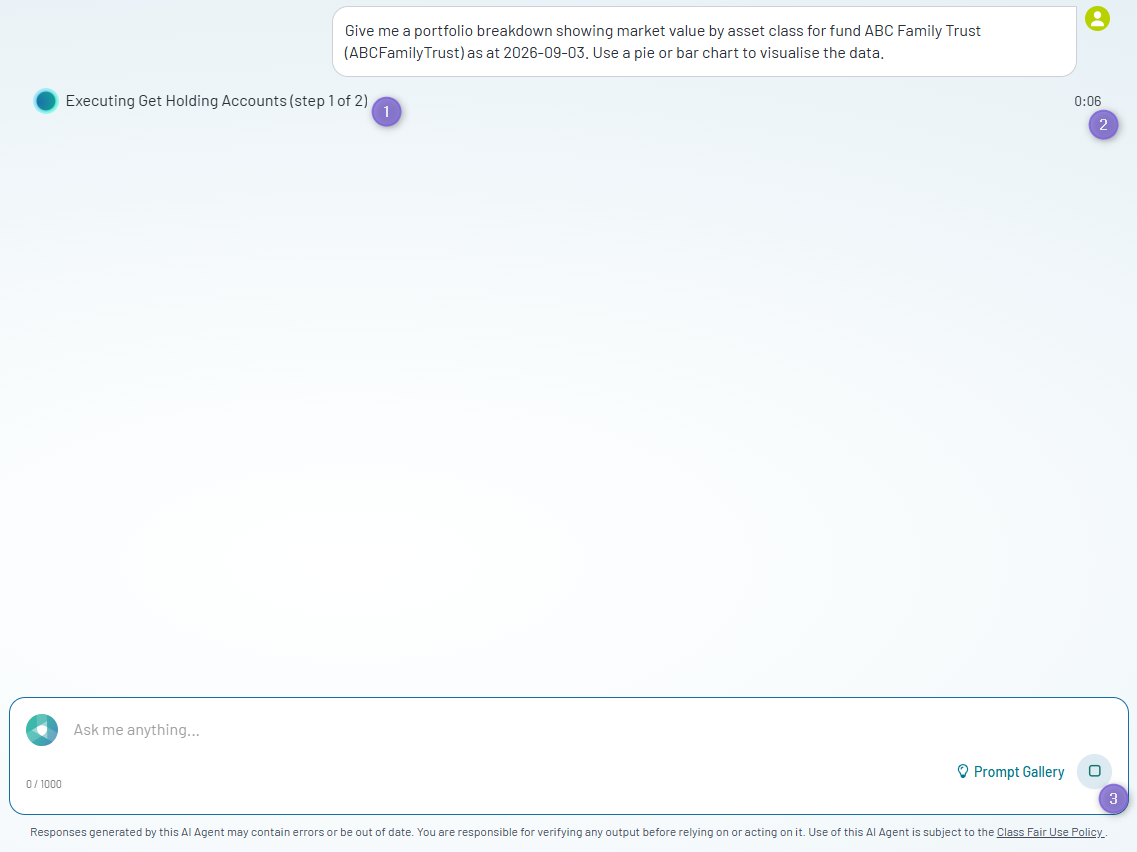Open the Class Fair Use Policy link

click(1050, 832)
